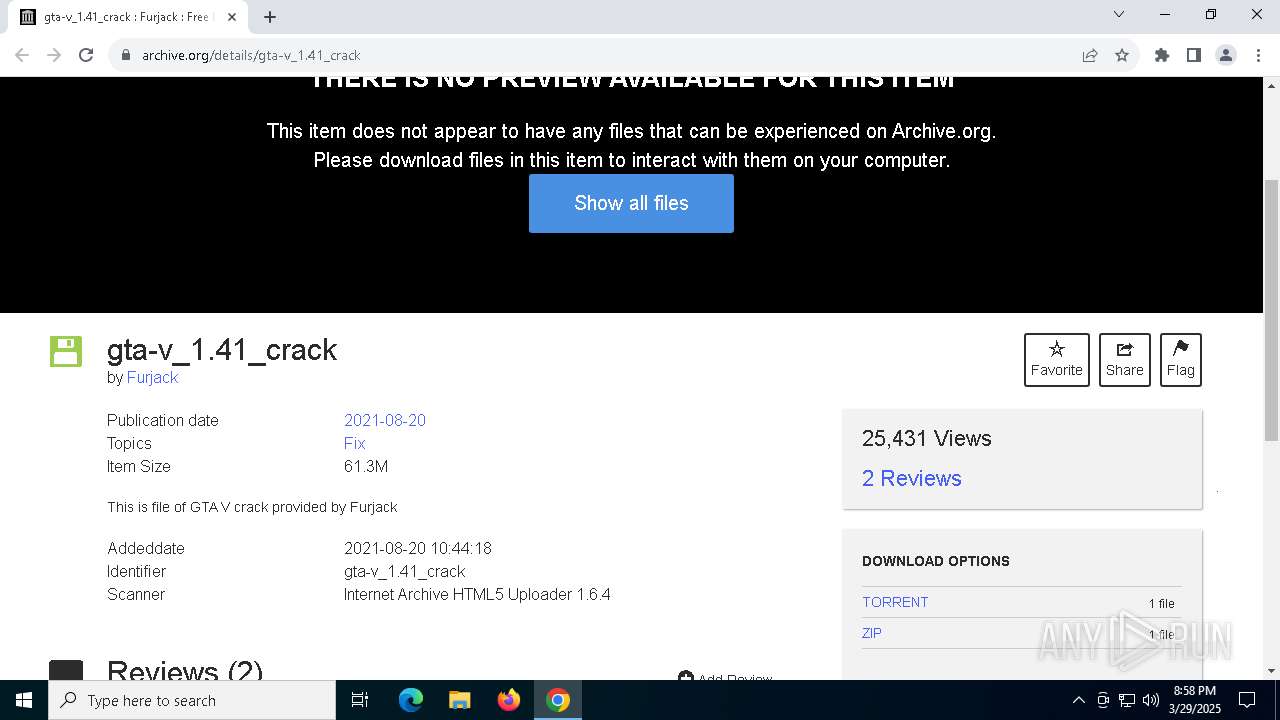The width and height of the screenshot is (1280, 720).
Task: Click the scrollbar down arrow
Action: (x=1271, y=671)
